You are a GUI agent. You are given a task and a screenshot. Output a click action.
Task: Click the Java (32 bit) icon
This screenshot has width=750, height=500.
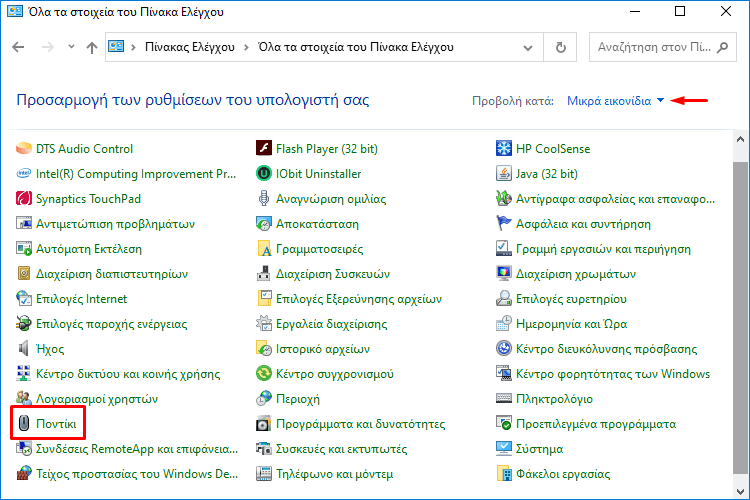[x=504, y=174]
